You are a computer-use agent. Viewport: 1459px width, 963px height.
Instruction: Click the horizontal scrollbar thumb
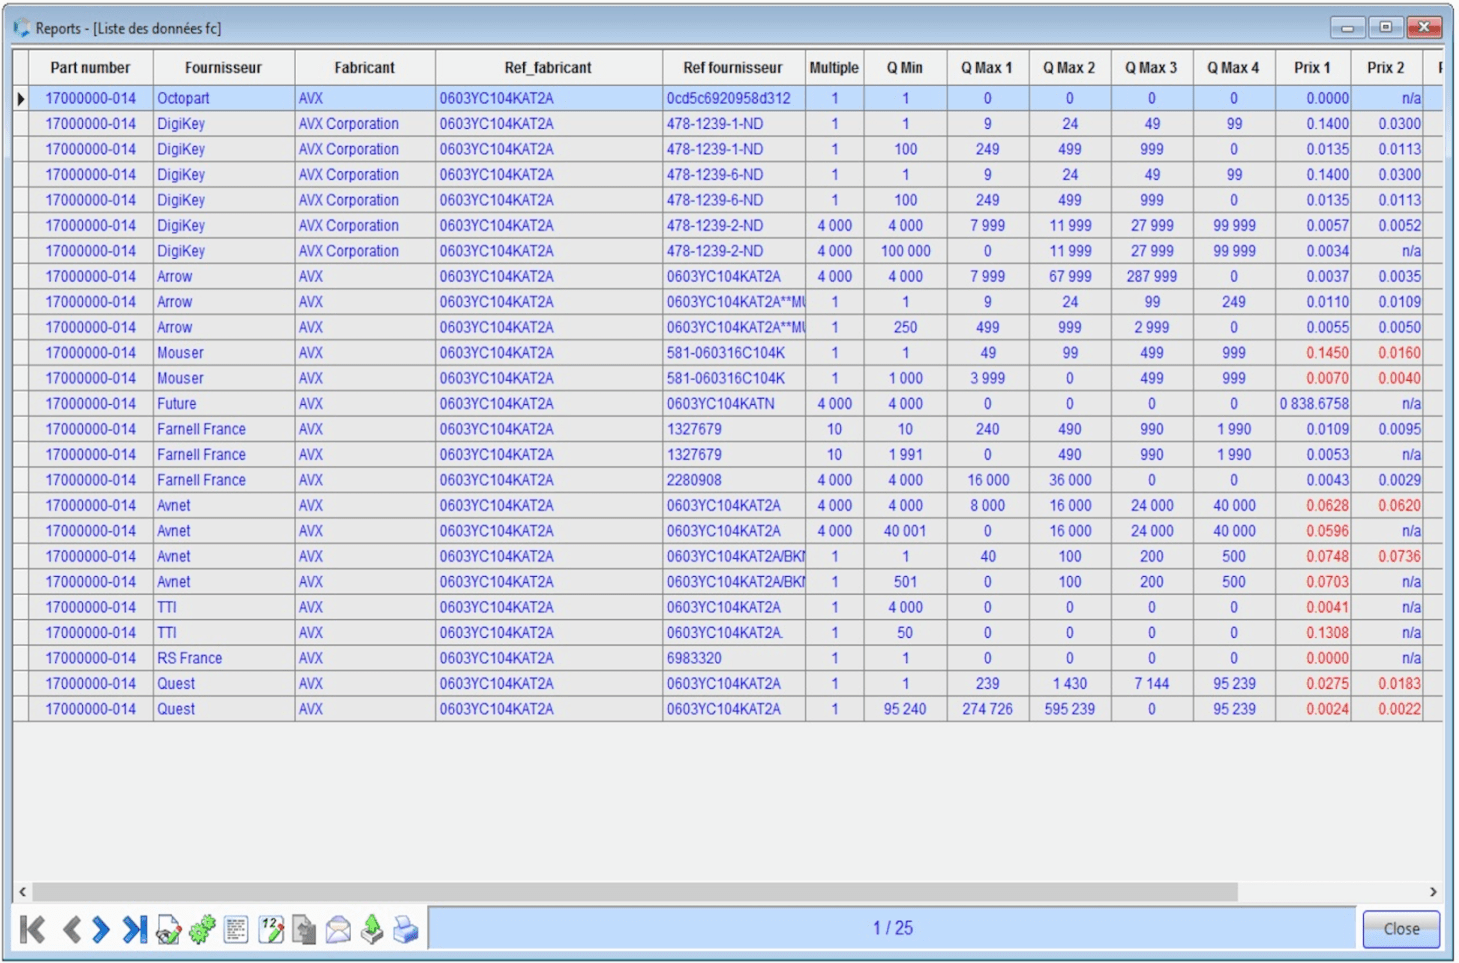click(635, 891)
